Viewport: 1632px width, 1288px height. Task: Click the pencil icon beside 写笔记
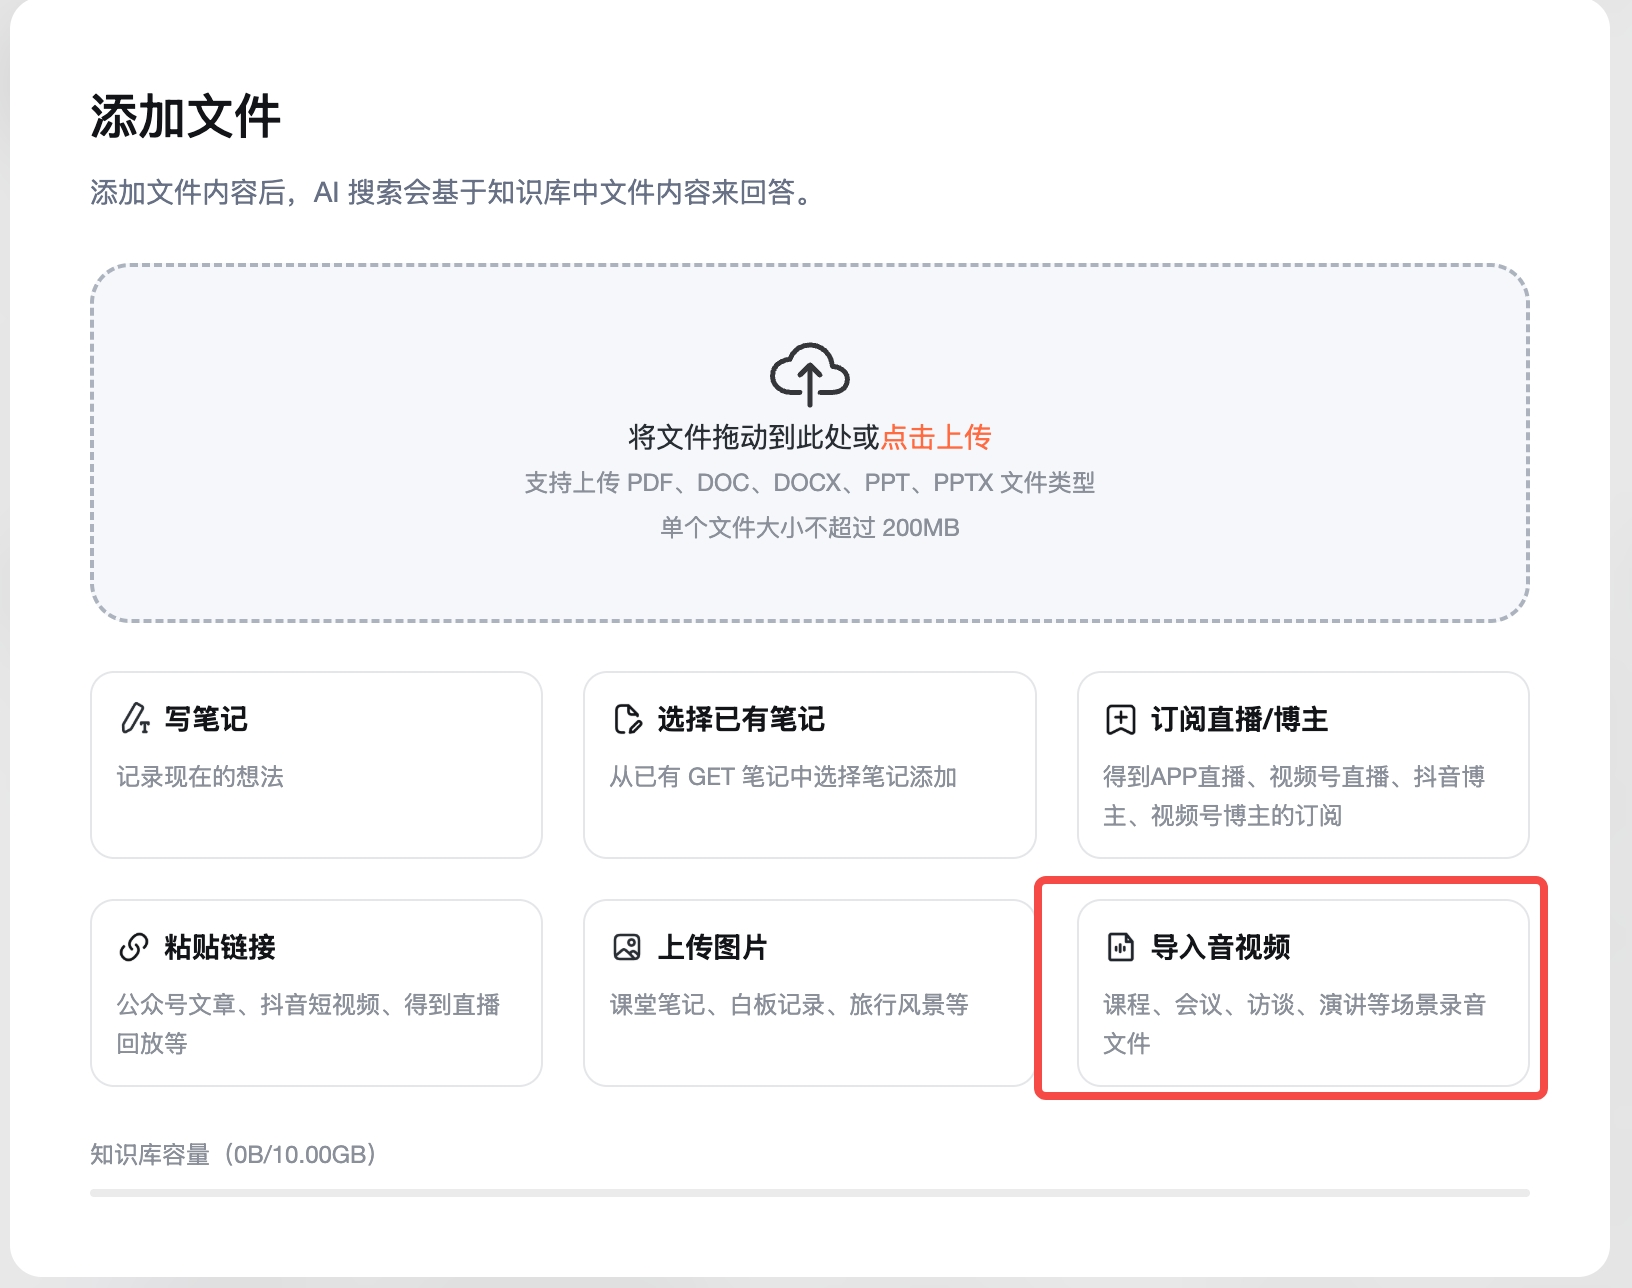point(134,719)
